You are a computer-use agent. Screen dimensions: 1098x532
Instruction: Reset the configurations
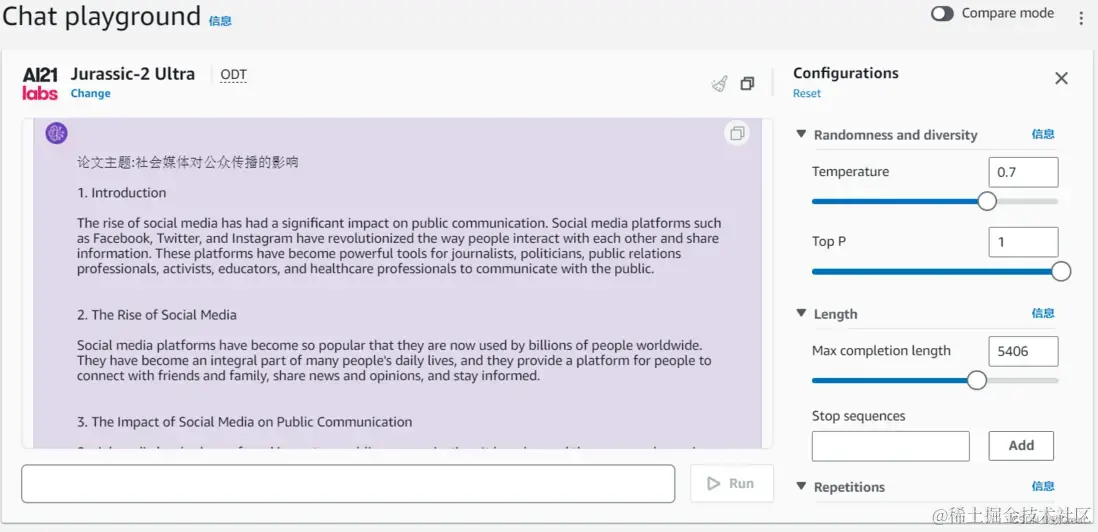[x=806, y=94]
